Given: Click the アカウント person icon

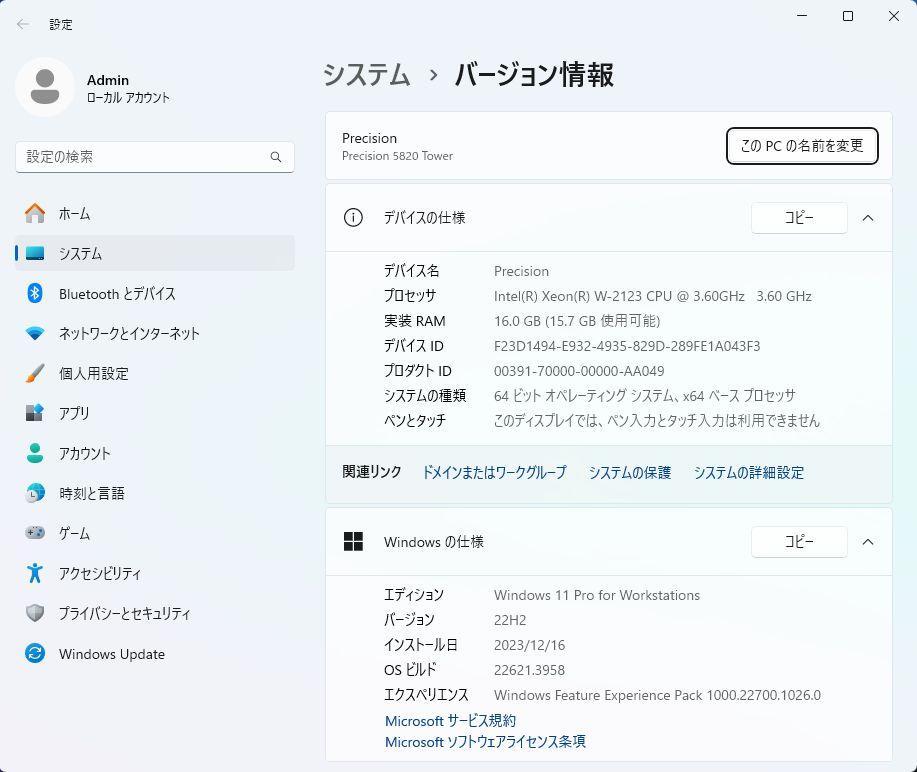Looking at the screenshot, I should (x=35, y=453).
